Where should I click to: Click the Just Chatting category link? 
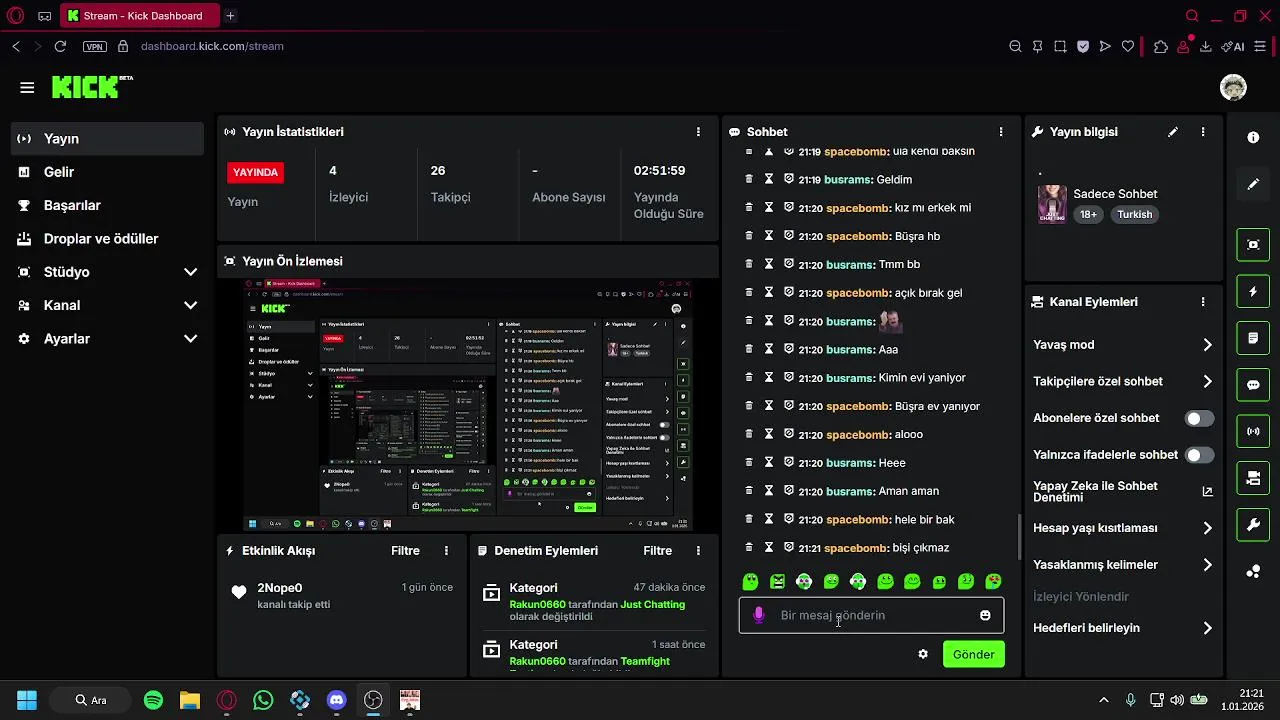coord(652,605)
